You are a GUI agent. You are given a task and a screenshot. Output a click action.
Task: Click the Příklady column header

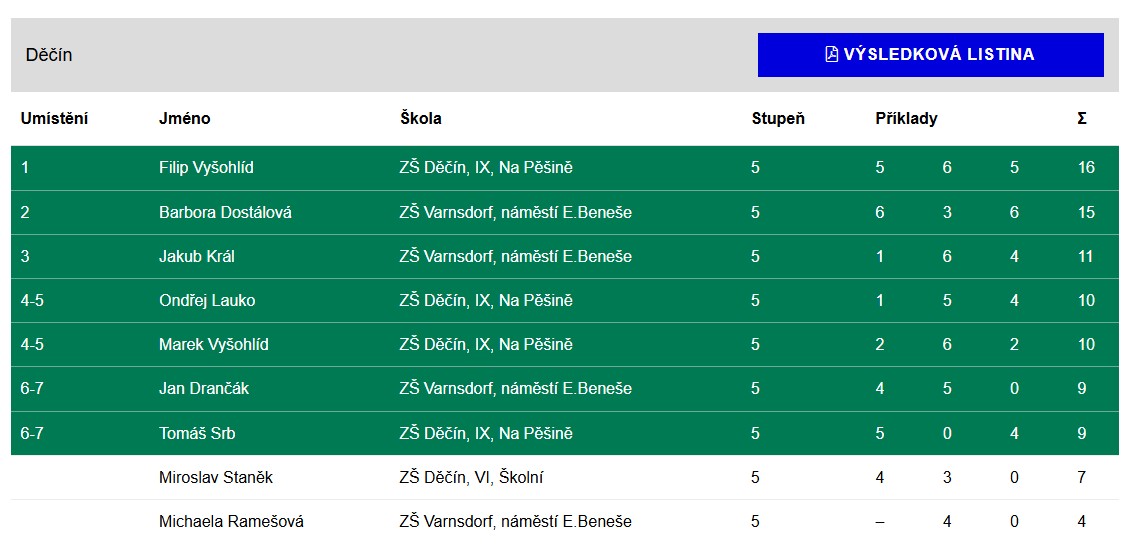click(906, 118)
